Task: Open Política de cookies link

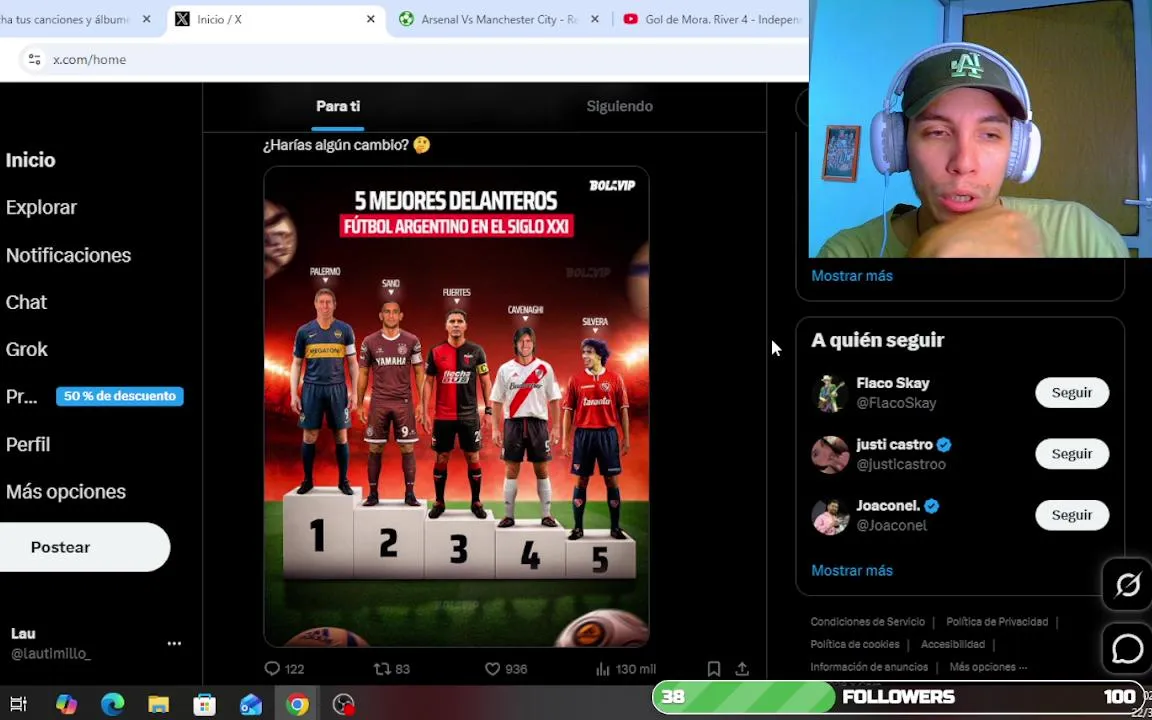Action: [x=854, y=645]
